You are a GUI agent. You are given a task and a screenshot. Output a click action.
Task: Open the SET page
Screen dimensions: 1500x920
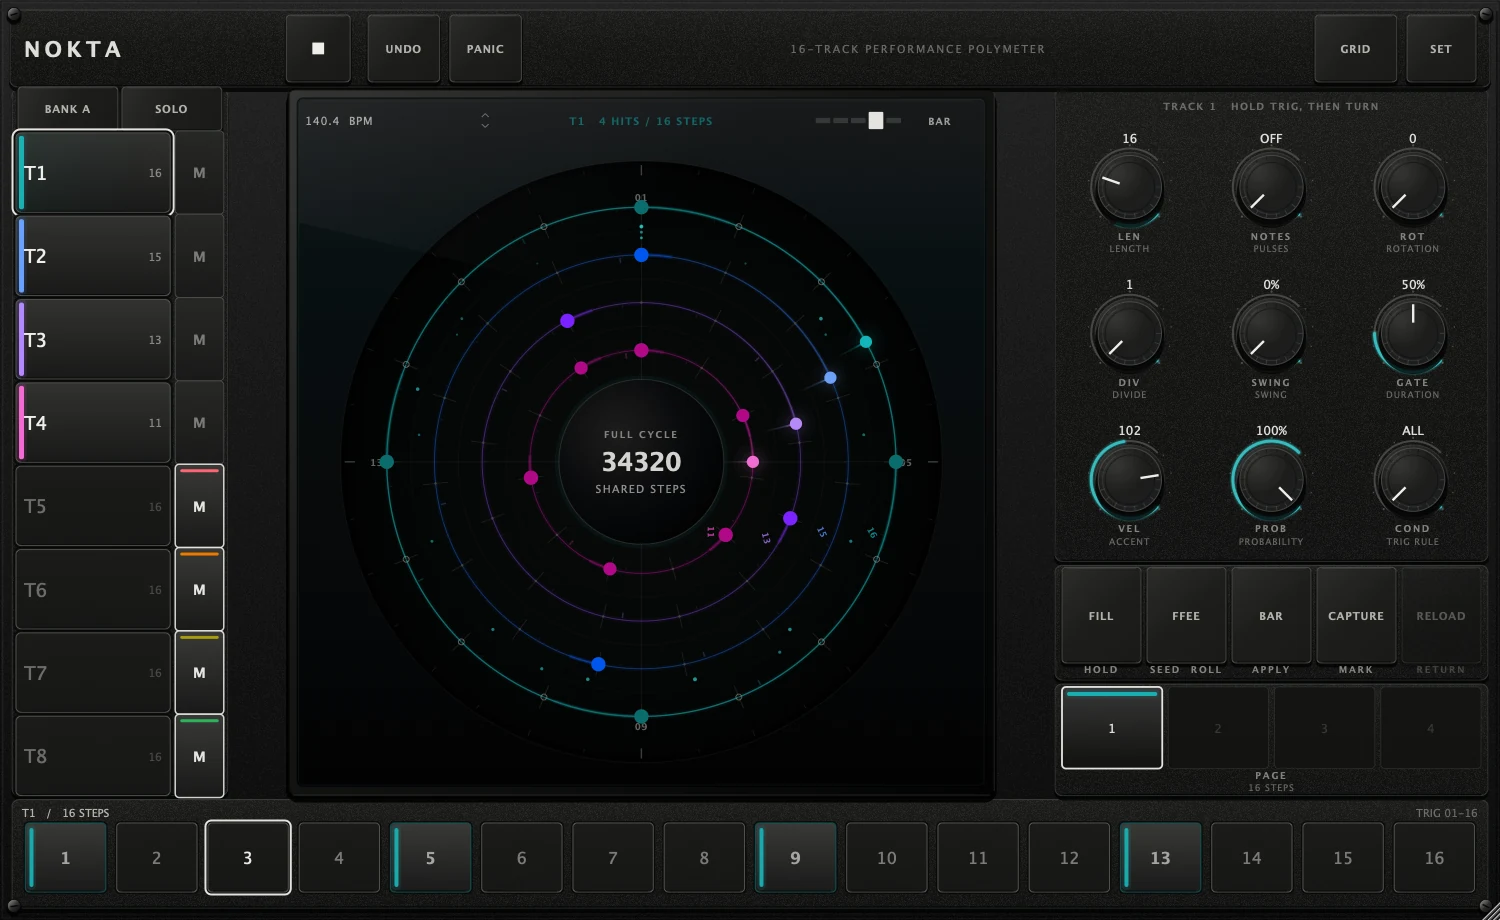click(1440, 49)
